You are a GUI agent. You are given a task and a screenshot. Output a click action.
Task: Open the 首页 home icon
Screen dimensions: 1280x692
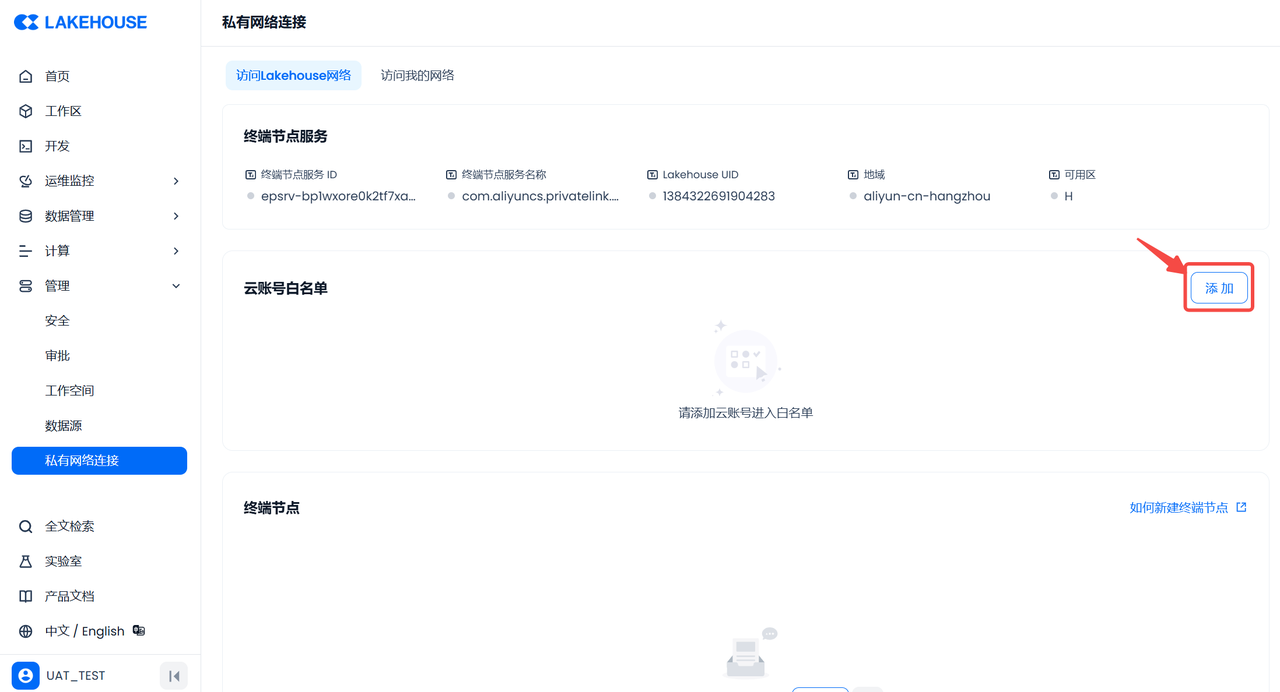pyautogui.click(x=26, y=76)
